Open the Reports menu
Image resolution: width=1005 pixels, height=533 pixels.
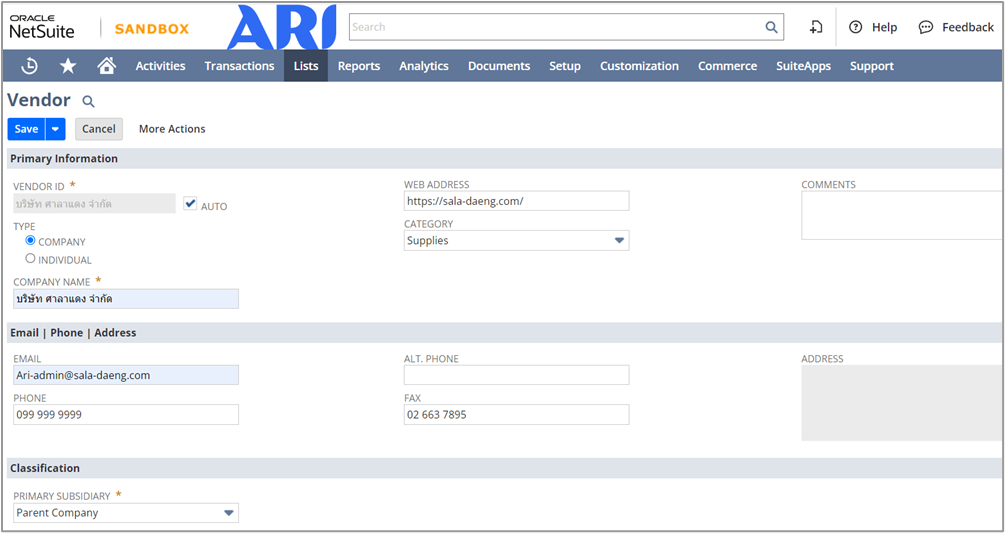(359, 66)
